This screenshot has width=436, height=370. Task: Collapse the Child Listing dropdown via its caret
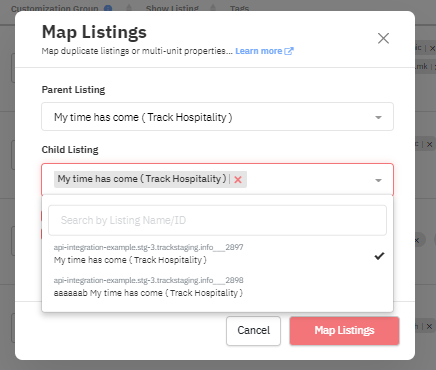[378, 180]
